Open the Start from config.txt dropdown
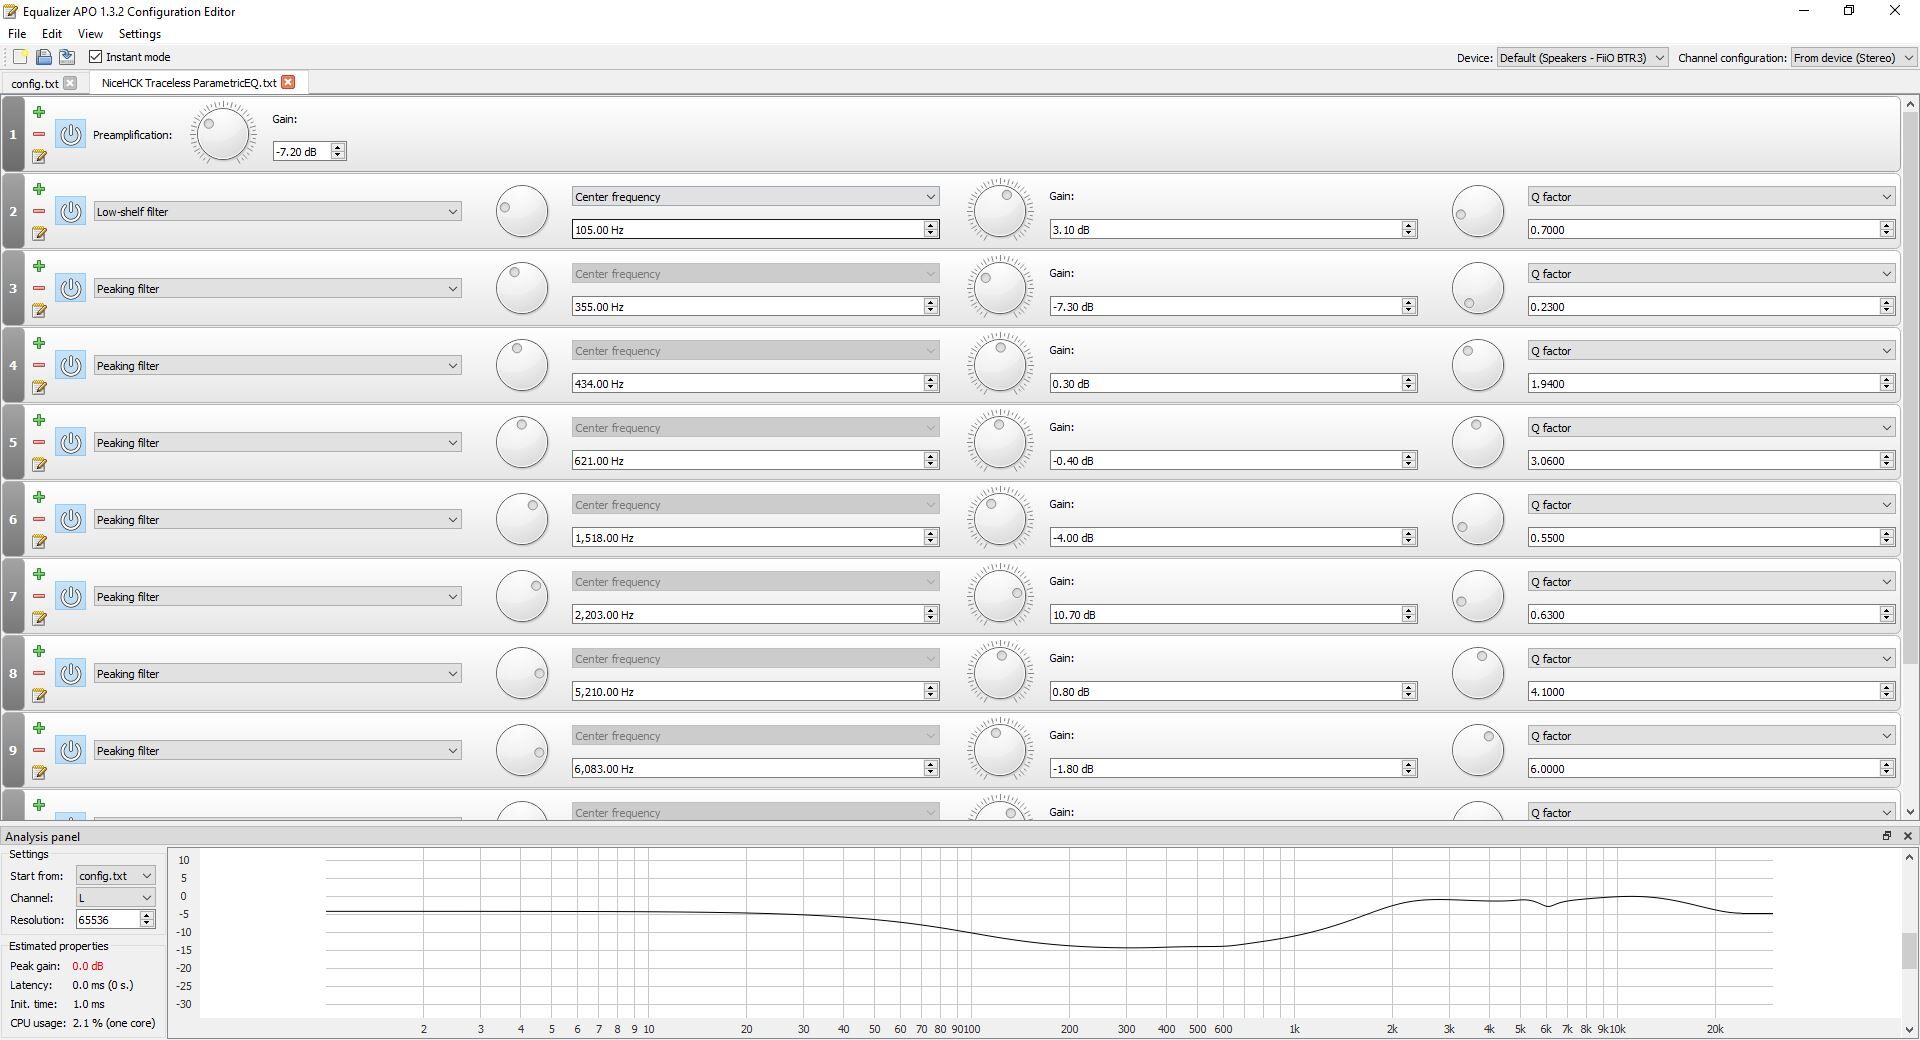 115,876
